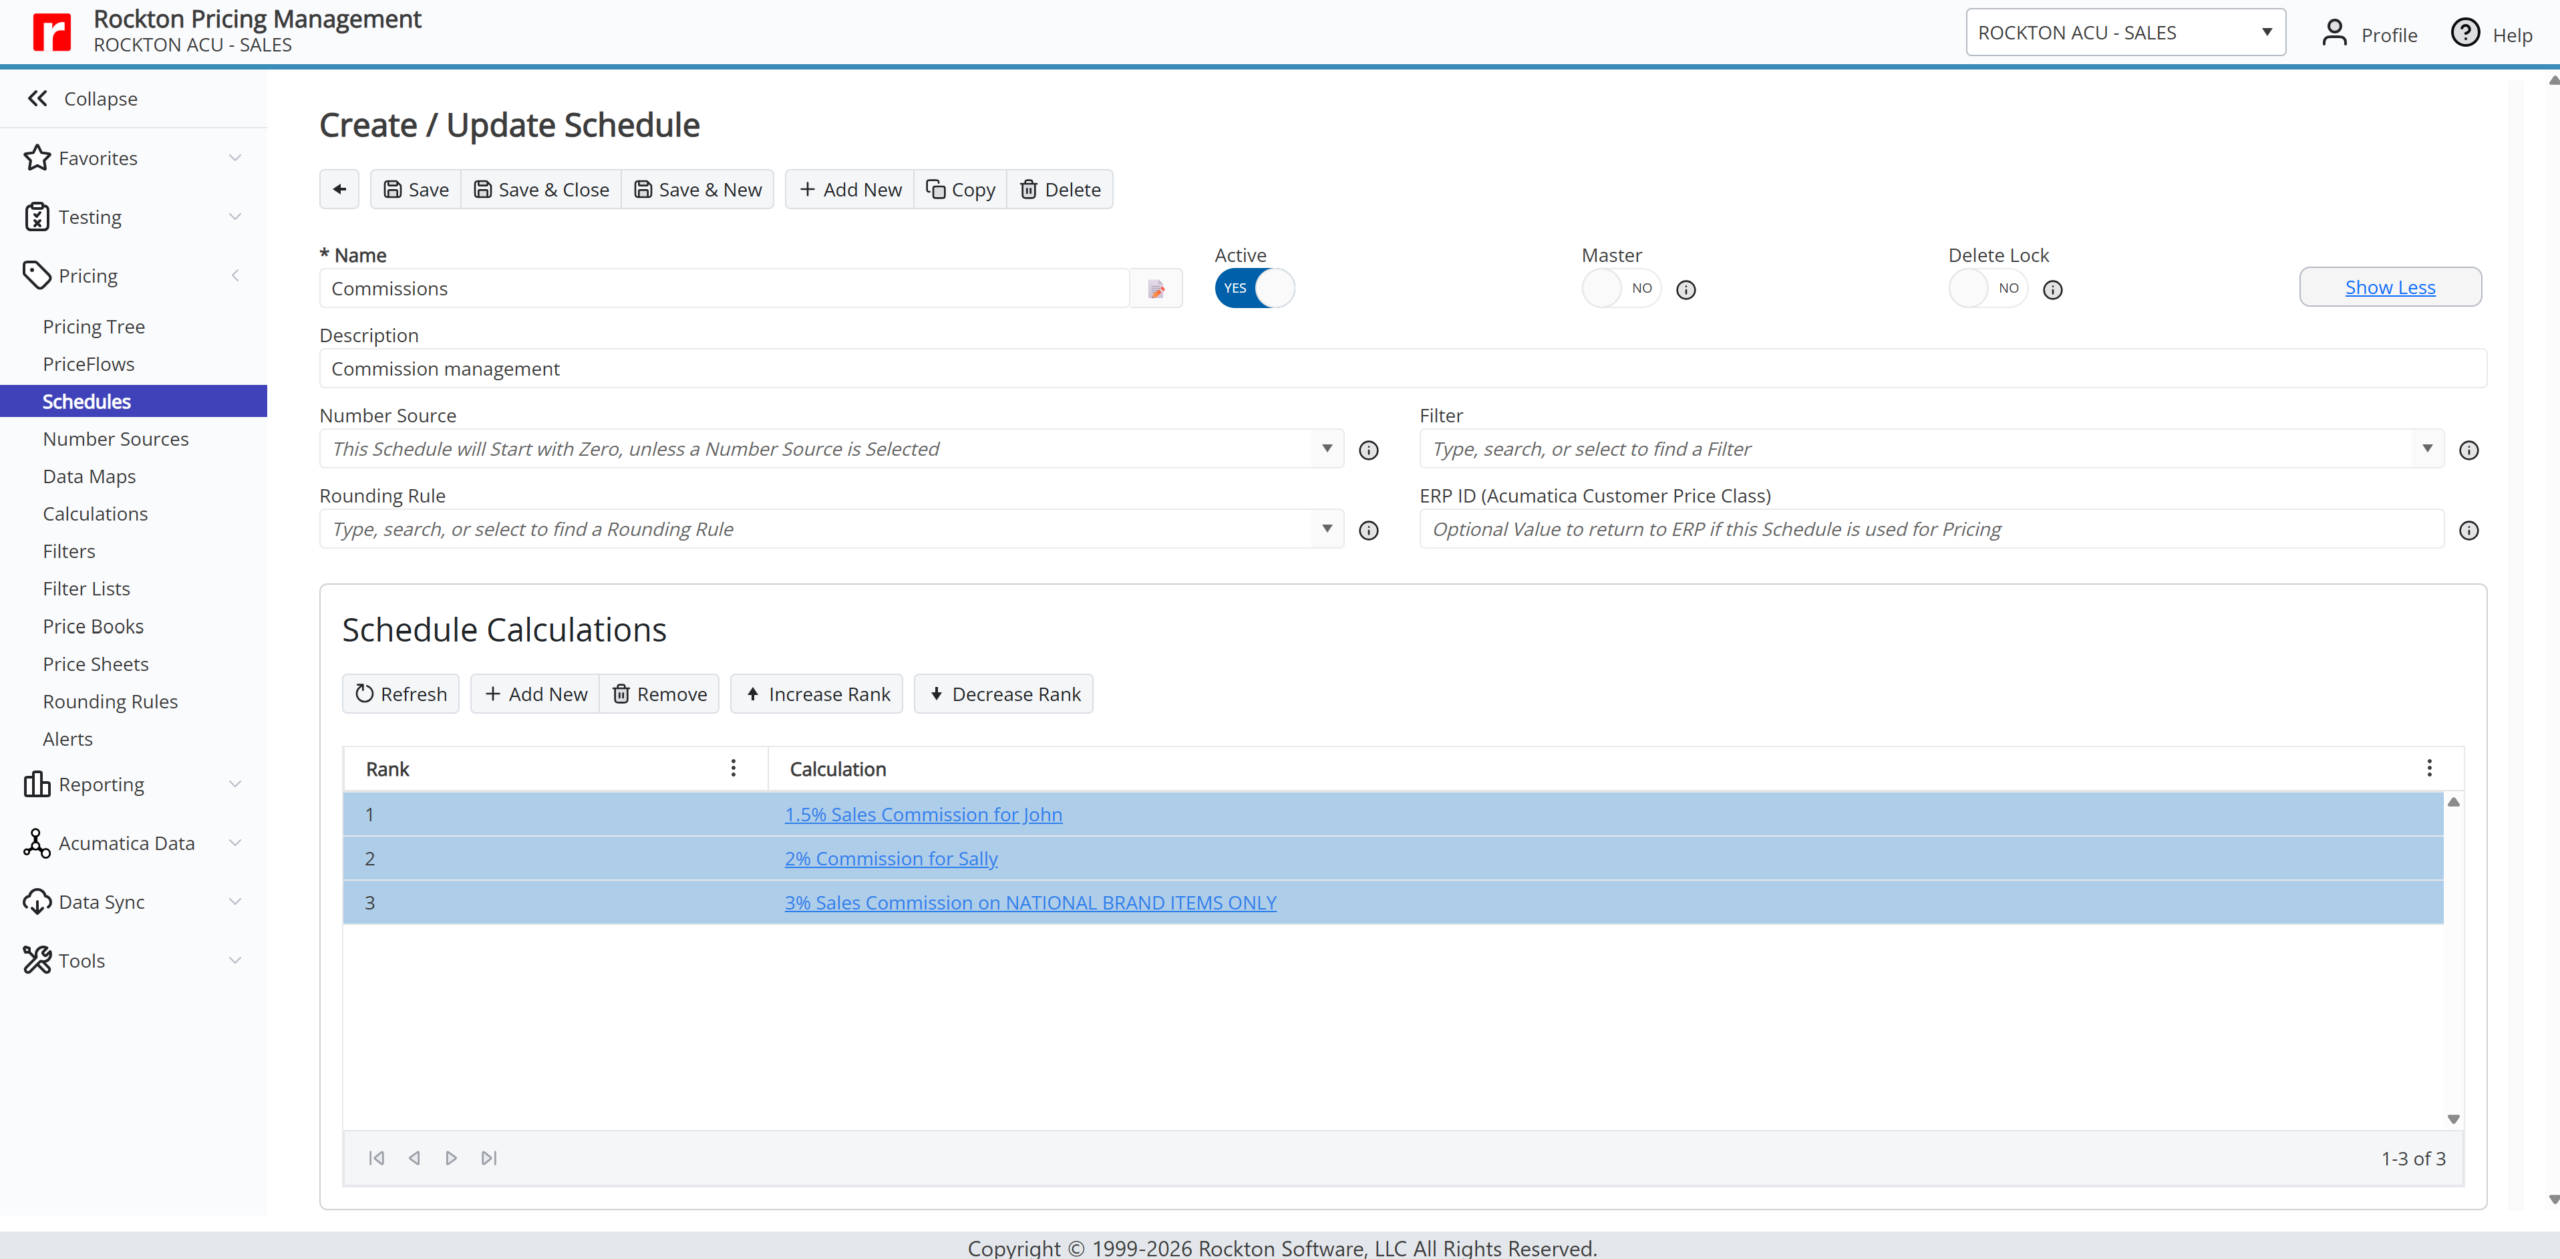Go to previous page of calculations
Viewport: 2560px width, 1259px height.
click(414, 1158)
